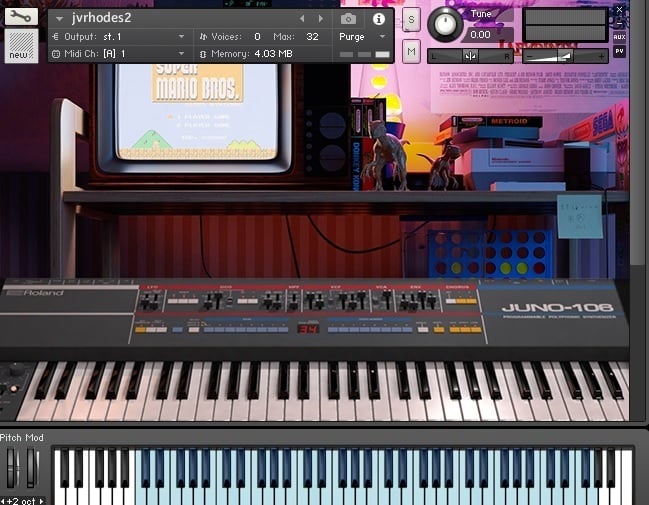This screenshot has height=505, width=649.
Task: Close the instrument with X button
Action: [619, 10]
